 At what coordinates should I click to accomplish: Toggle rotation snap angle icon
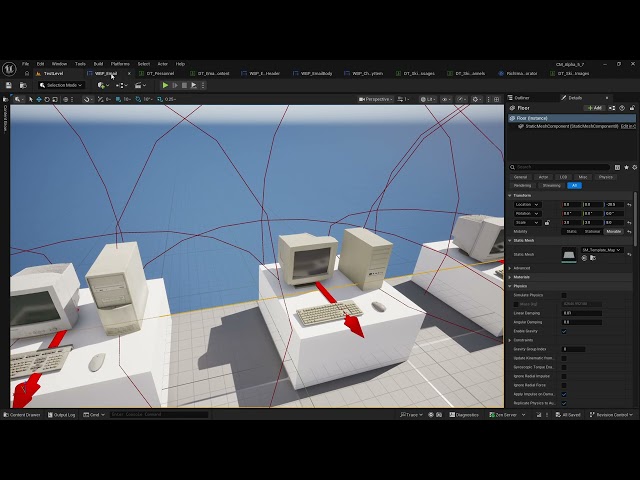click(x=138, y=99)
